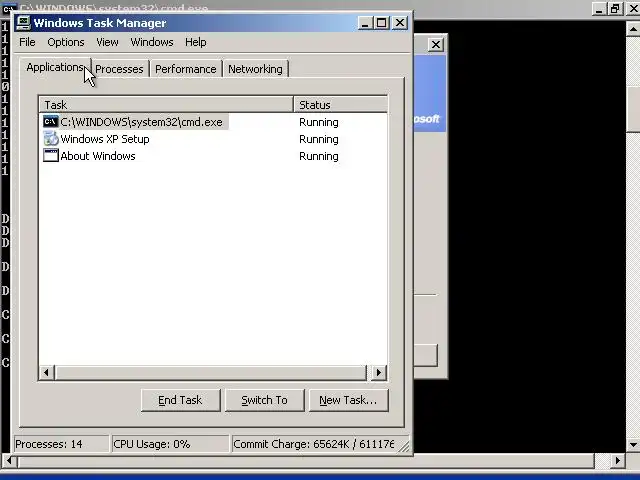Sort by the Task column header
This screenshot has height=480, width=640.
(167, 104)
